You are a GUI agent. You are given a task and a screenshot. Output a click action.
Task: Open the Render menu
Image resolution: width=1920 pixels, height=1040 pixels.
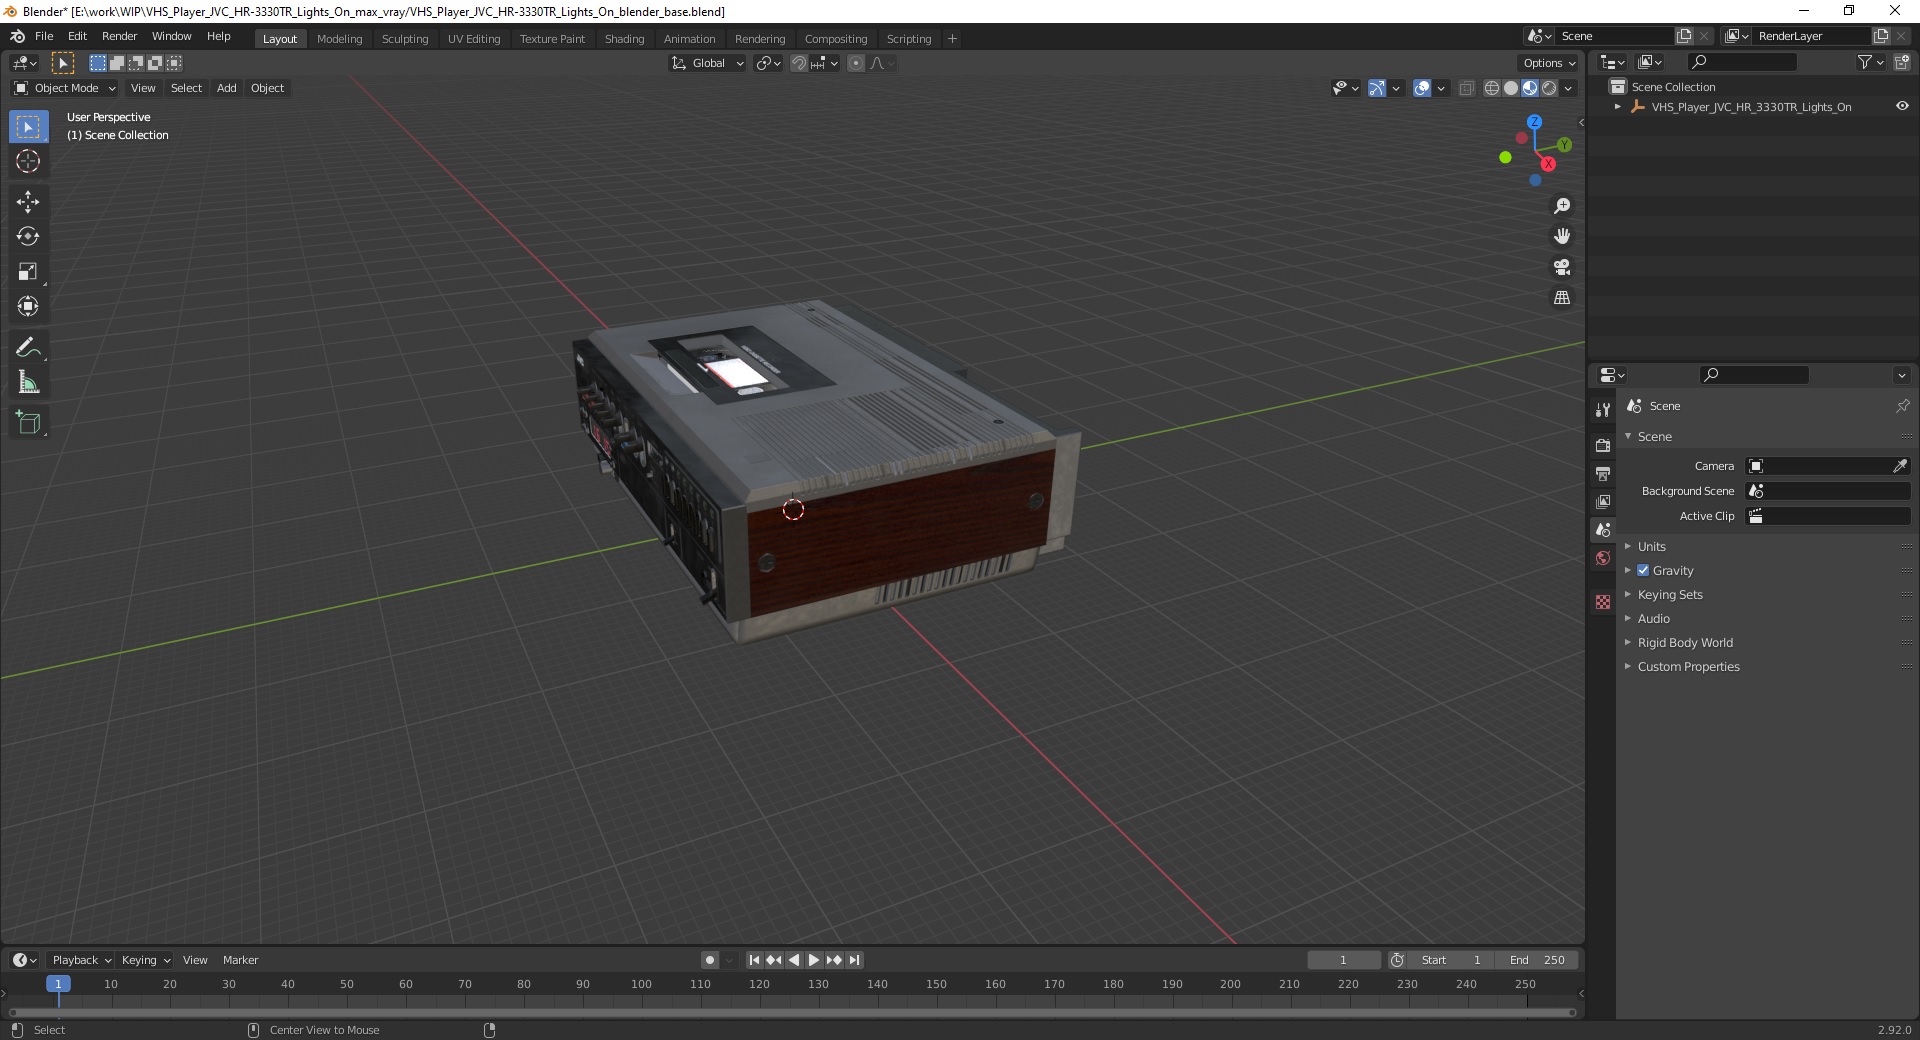click(x=119, y=36)
